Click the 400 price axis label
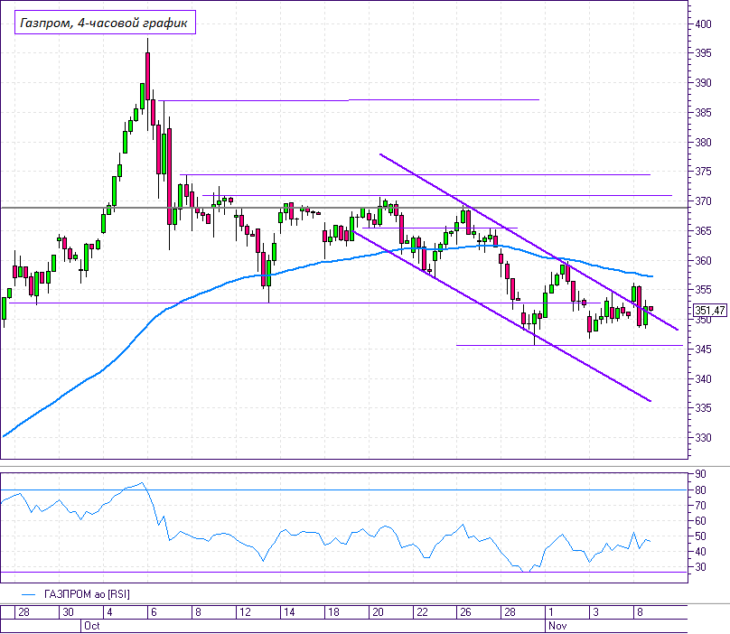Viewport: 730px width, 634px height. (703, 24)
